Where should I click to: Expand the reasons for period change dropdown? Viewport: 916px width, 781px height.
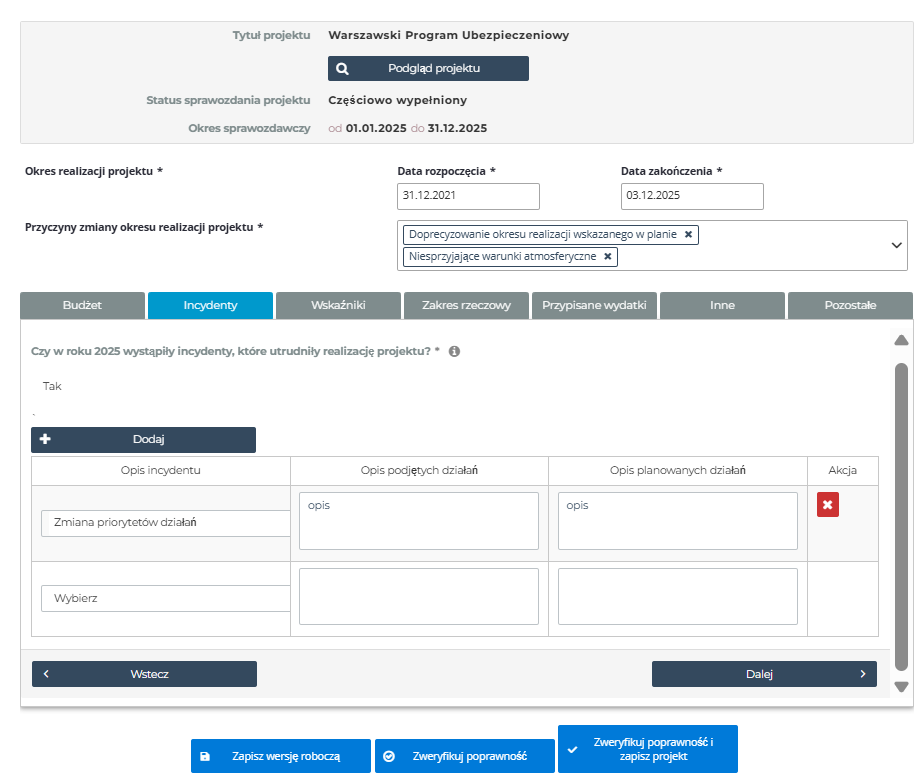click(x=896, y=245)
